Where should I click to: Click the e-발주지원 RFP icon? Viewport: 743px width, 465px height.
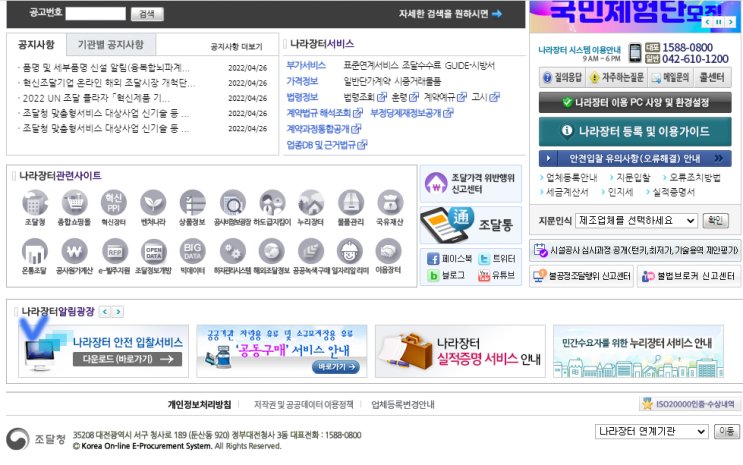(115, 251)
